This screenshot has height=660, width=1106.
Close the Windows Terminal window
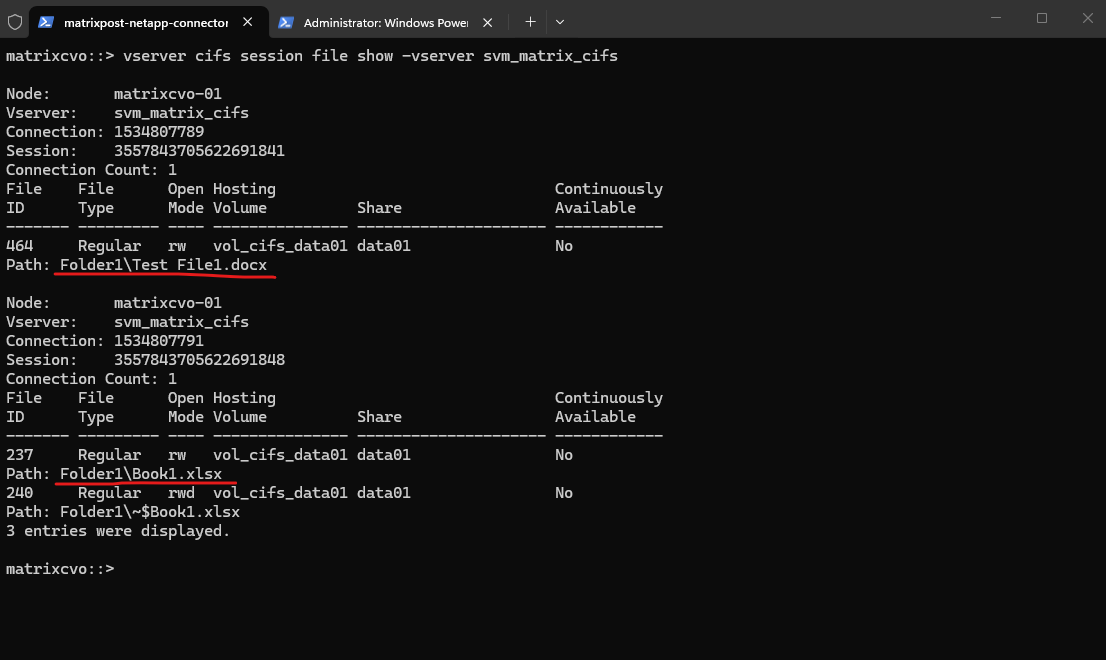tap(1087, 18)
